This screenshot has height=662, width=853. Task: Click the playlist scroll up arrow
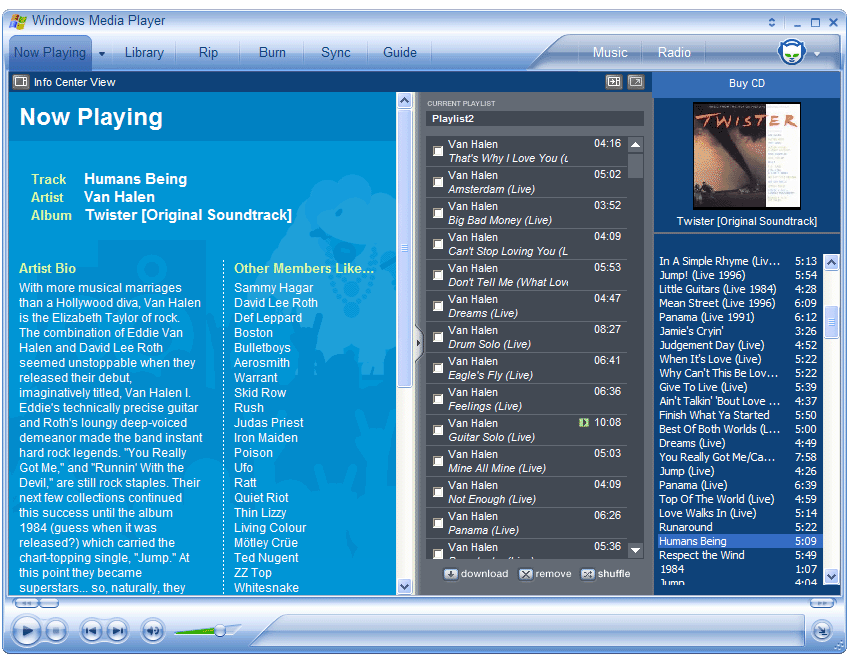coord(635,145)
